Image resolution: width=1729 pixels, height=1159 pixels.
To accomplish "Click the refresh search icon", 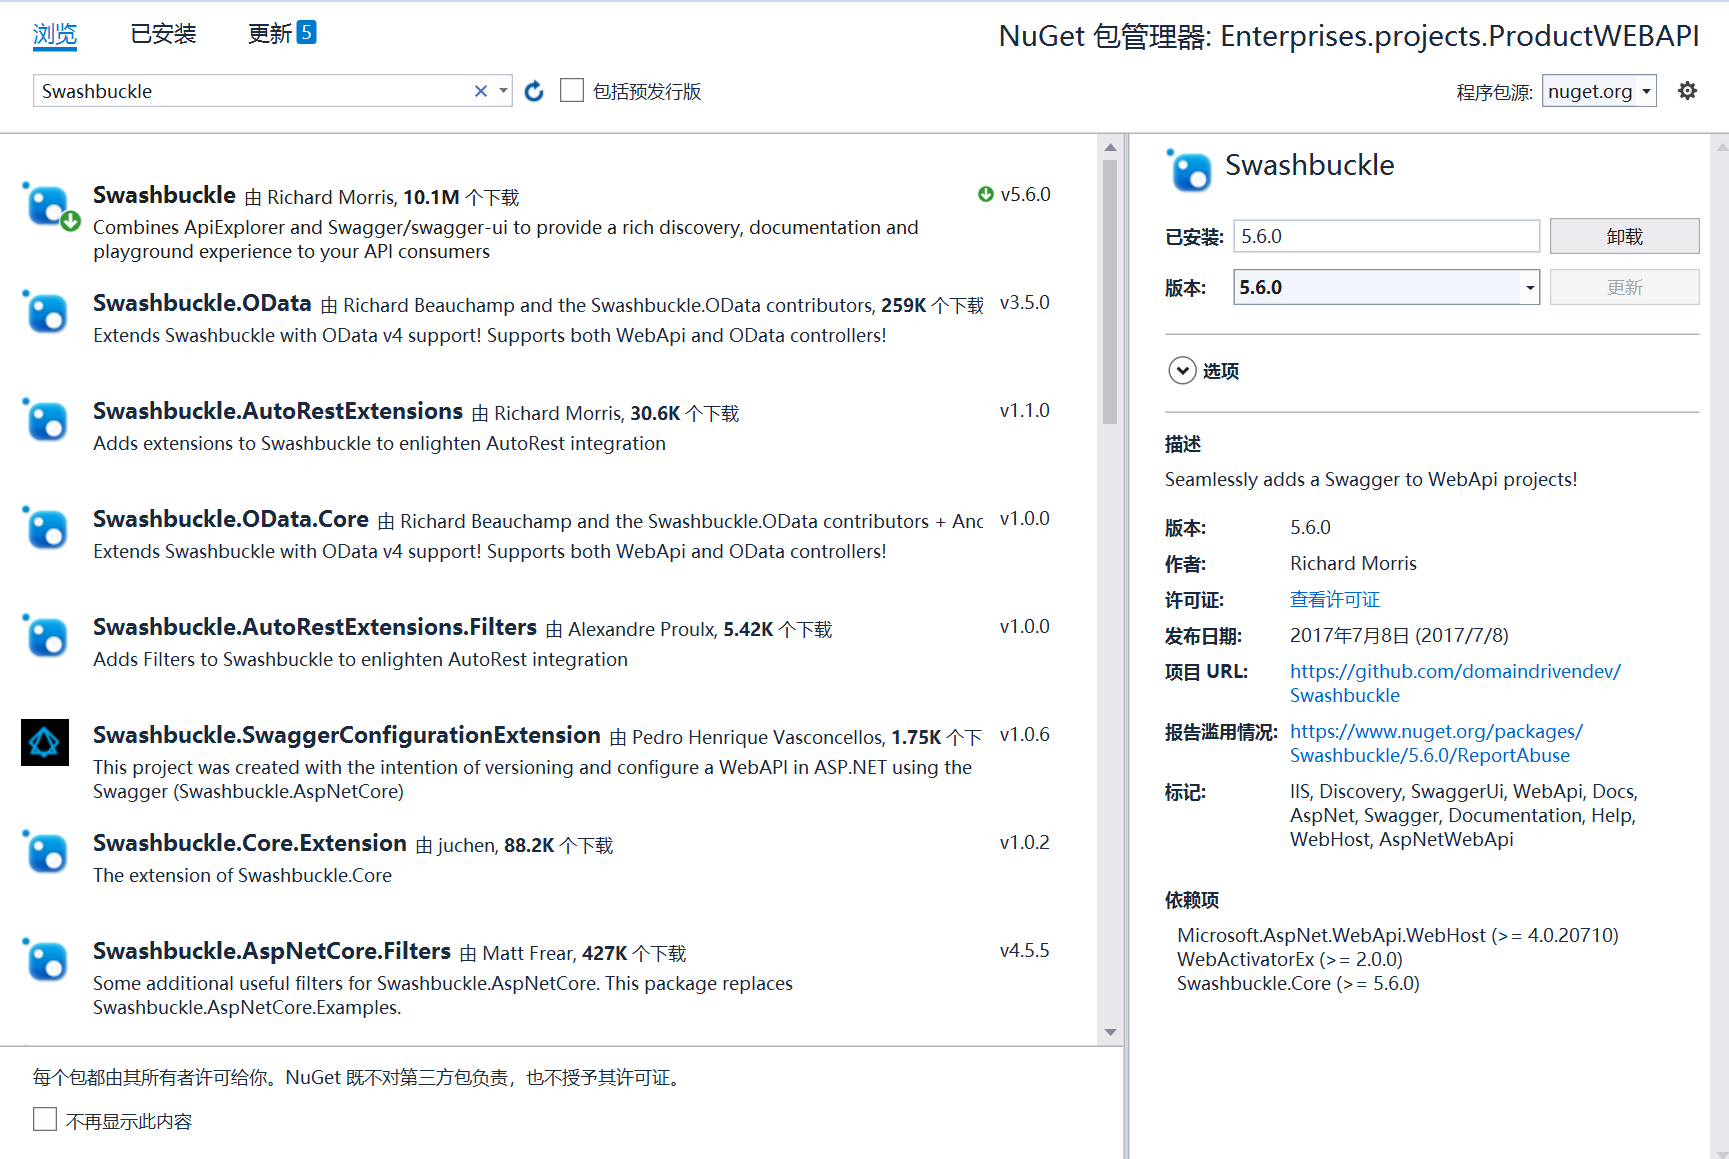I will click(533, 90).
